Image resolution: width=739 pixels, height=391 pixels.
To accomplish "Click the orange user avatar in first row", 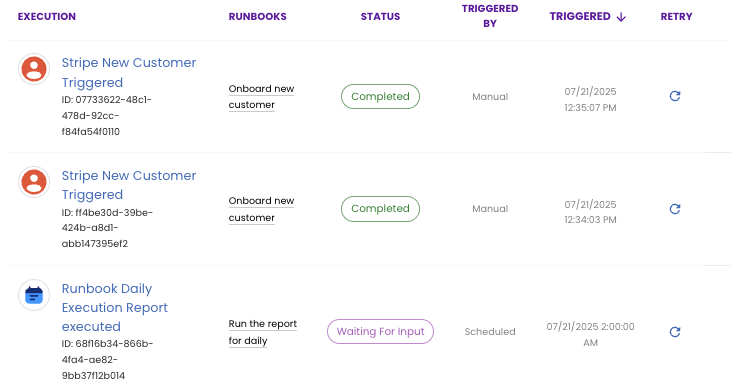I will pyautogui.click(x=34, y=69).
